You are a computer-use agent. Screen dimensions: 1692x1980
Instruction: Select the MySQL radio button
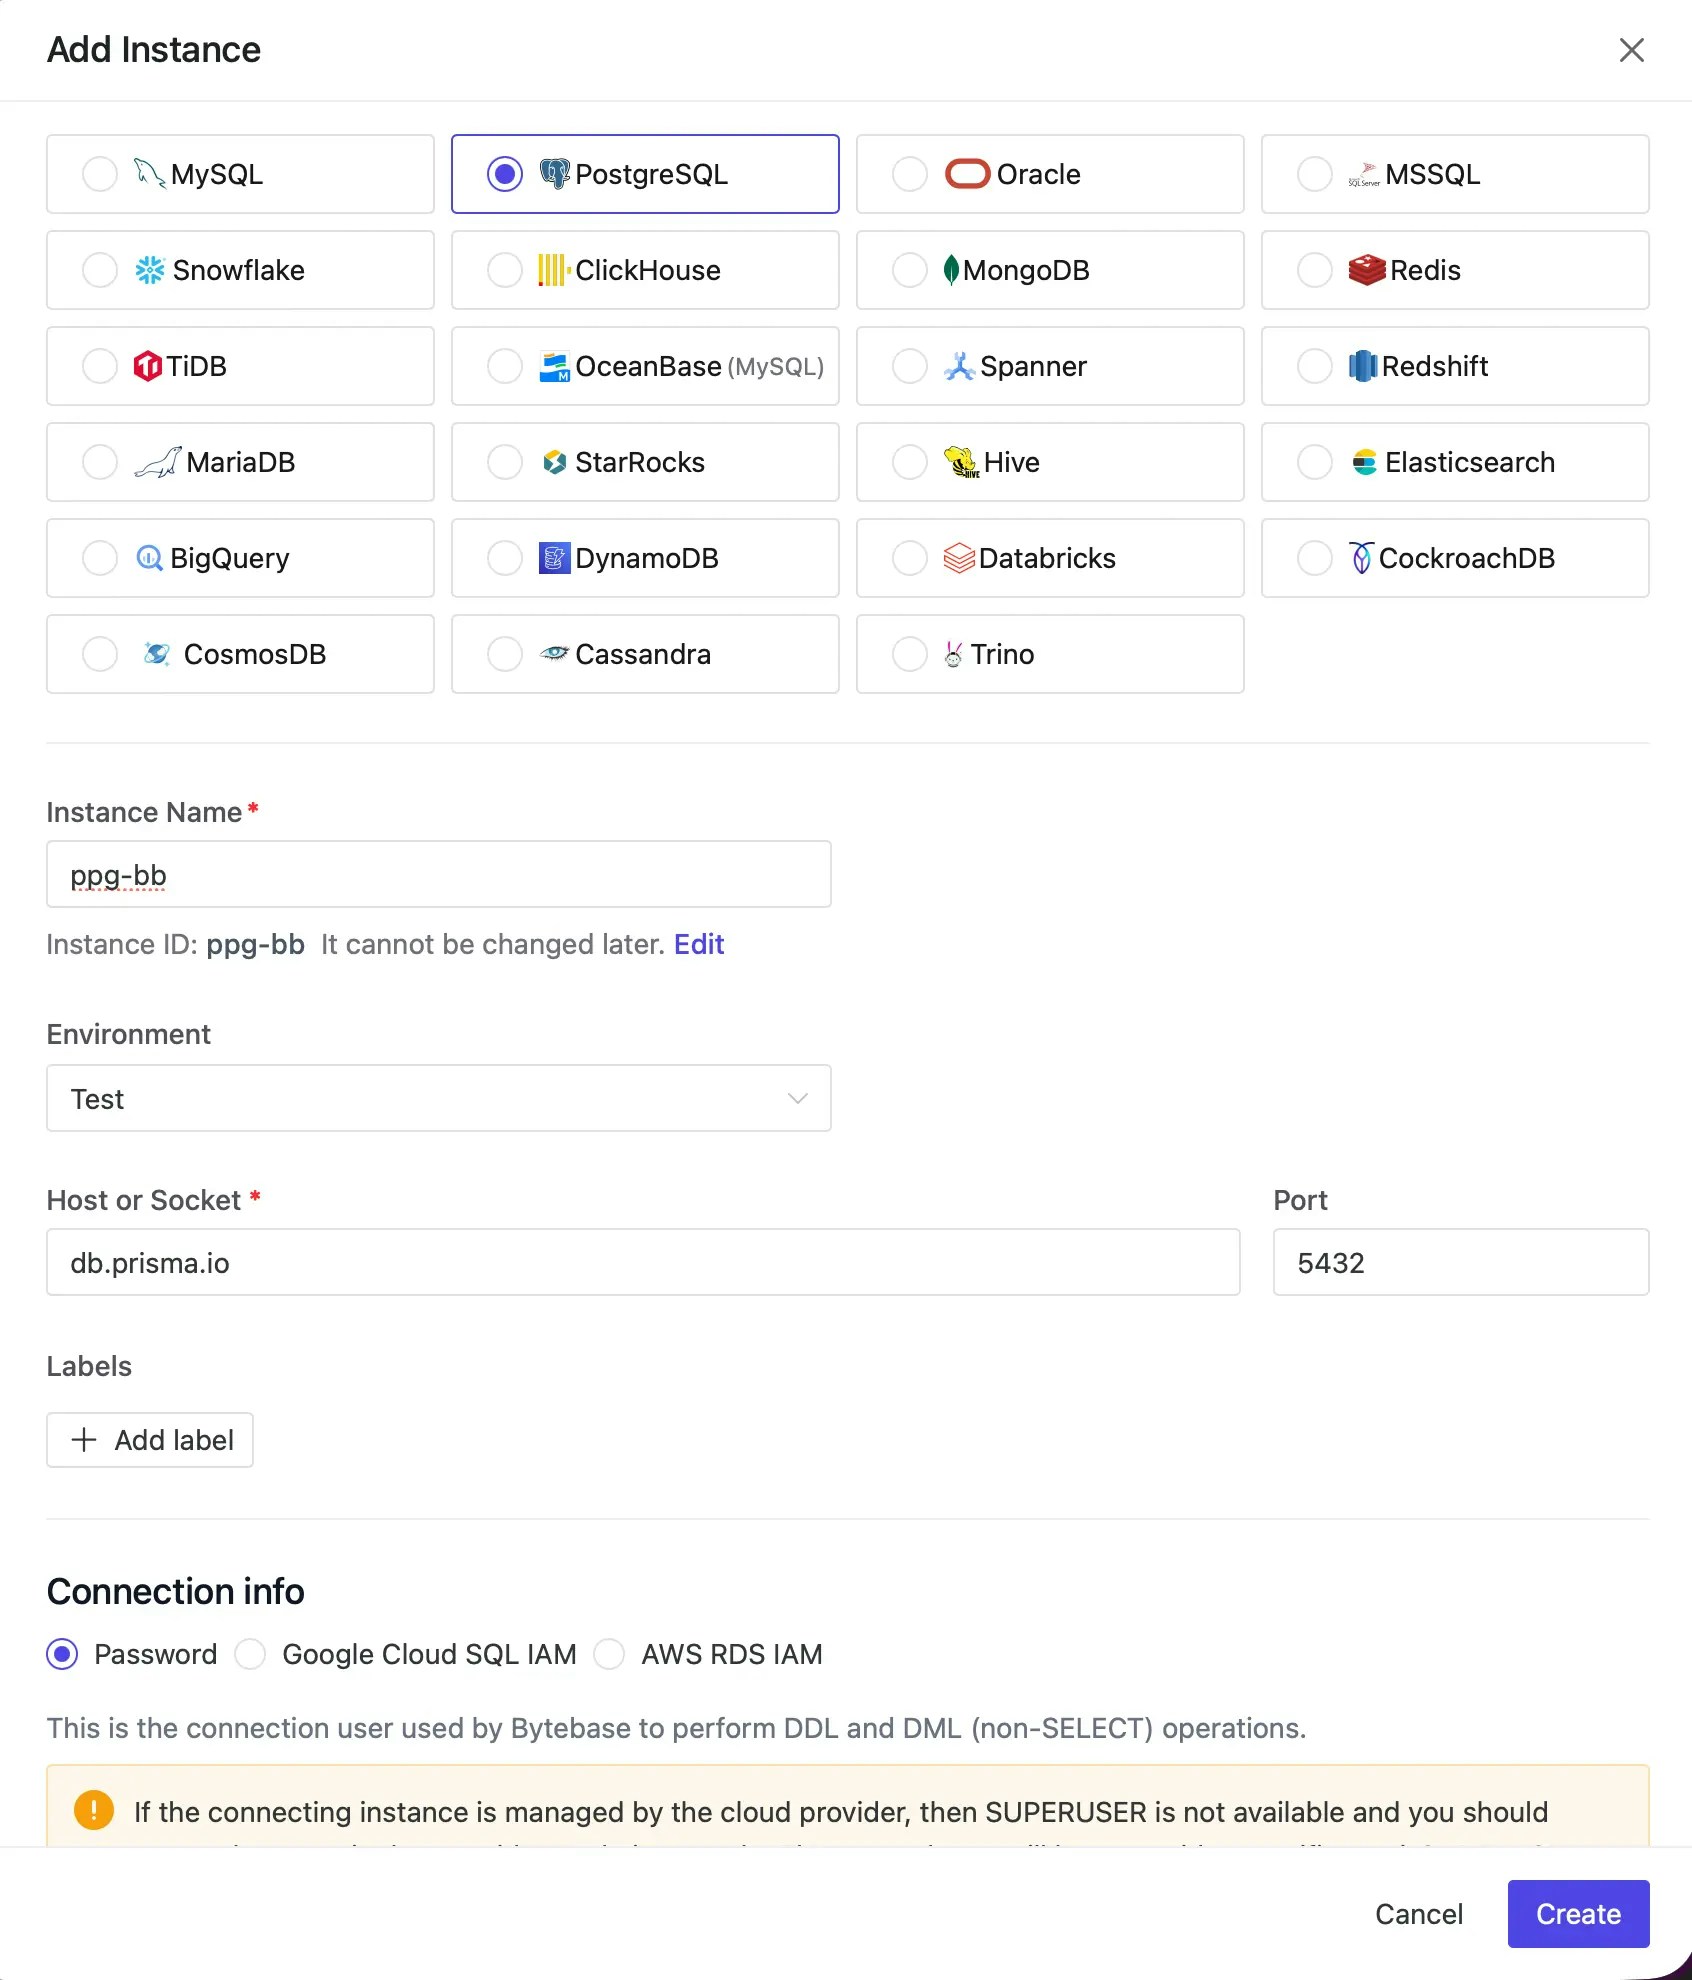(x=99, y=174)
